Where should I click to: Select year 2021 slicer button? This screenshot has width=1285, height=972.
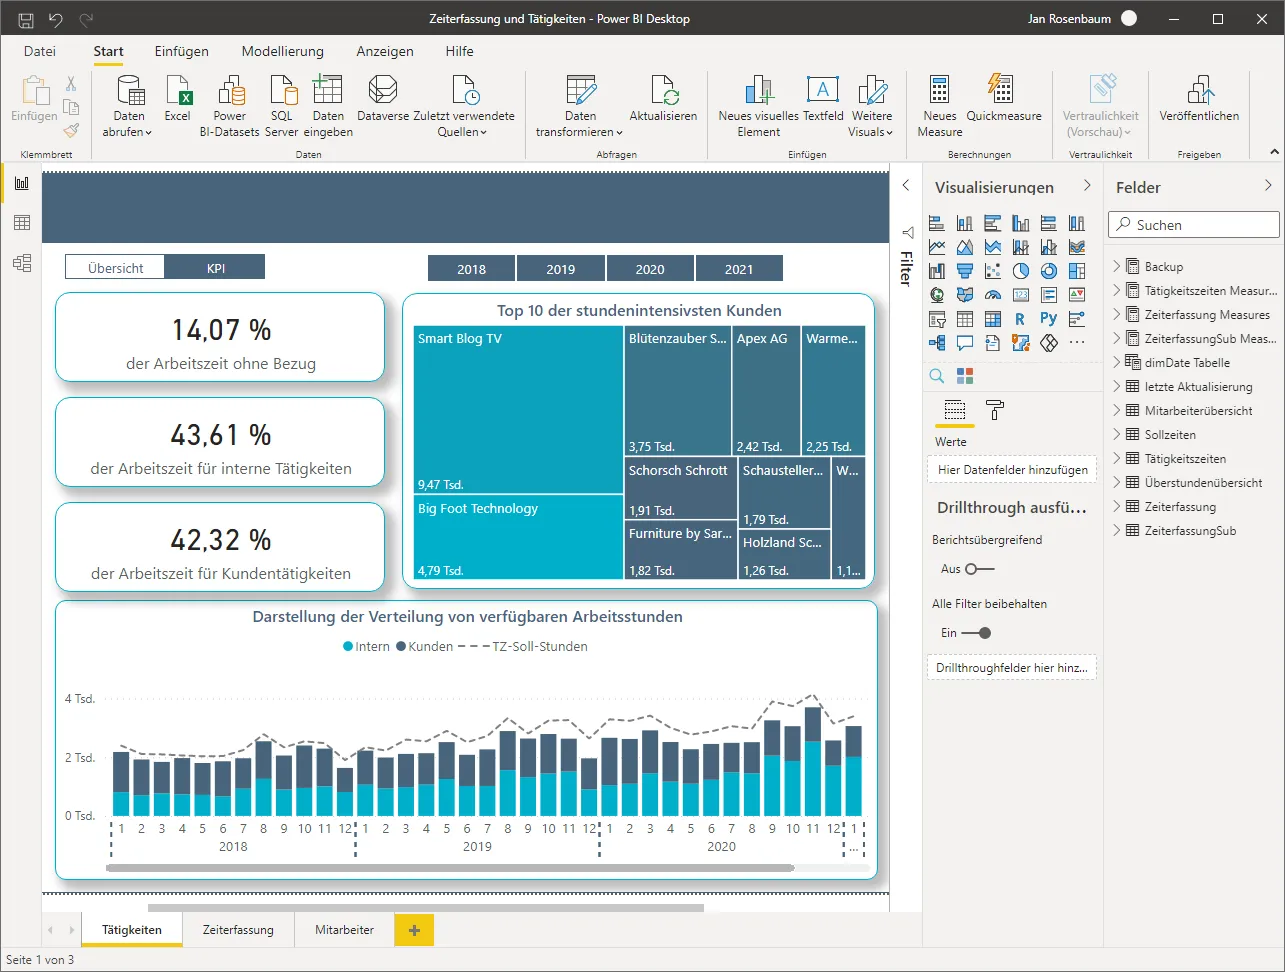click(x=739, y=268)
